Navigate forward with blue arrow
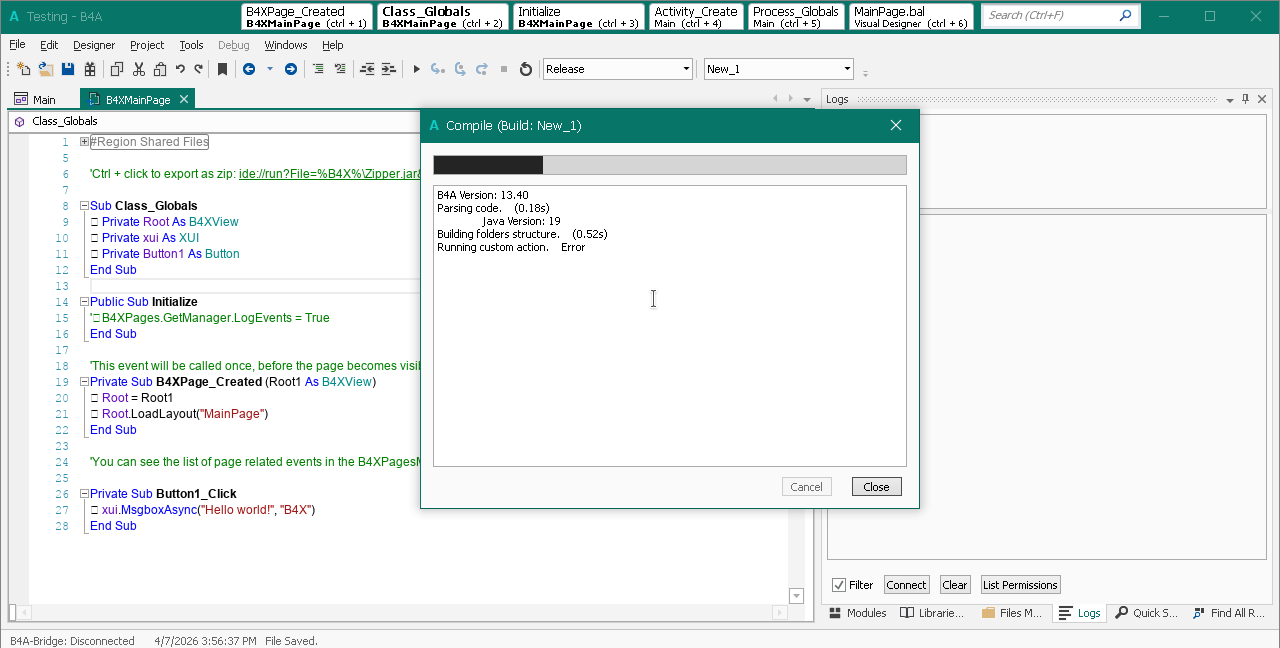 pos(291,69)
